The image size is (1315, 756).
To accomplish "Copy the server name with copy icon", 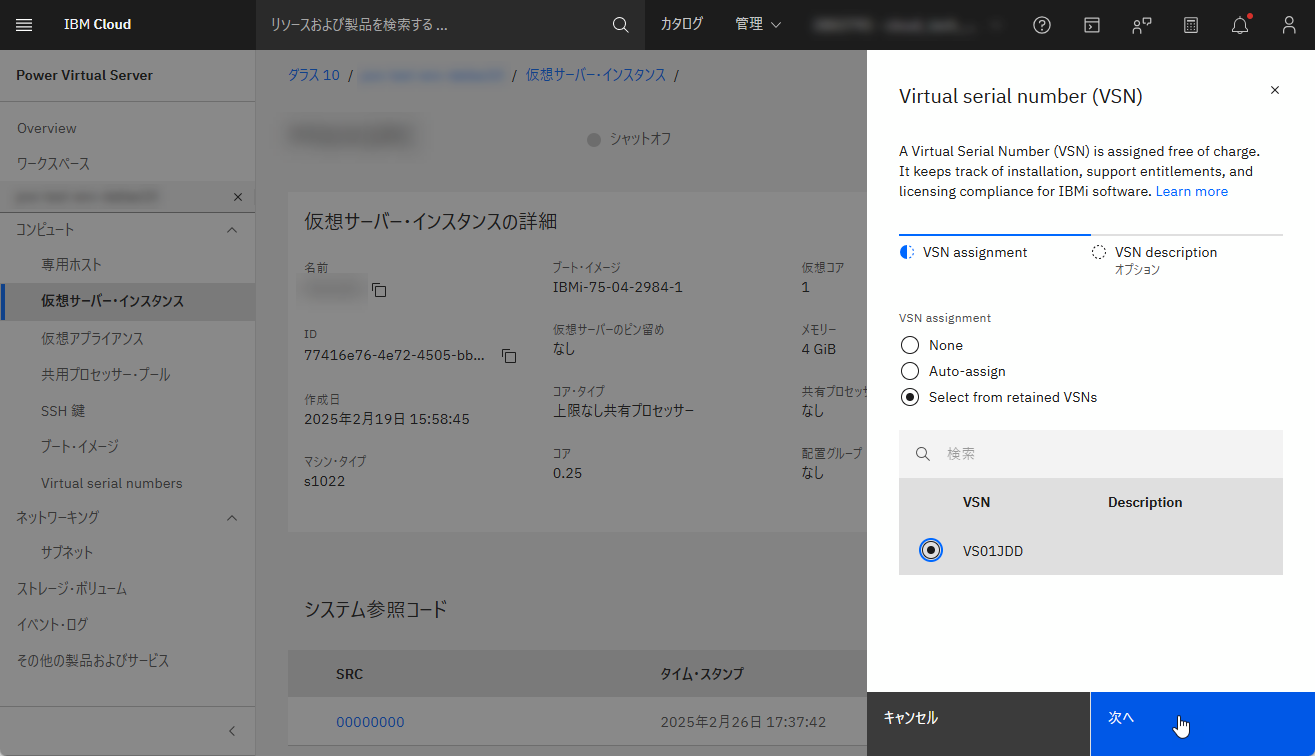I will click(x=379, y=290).
